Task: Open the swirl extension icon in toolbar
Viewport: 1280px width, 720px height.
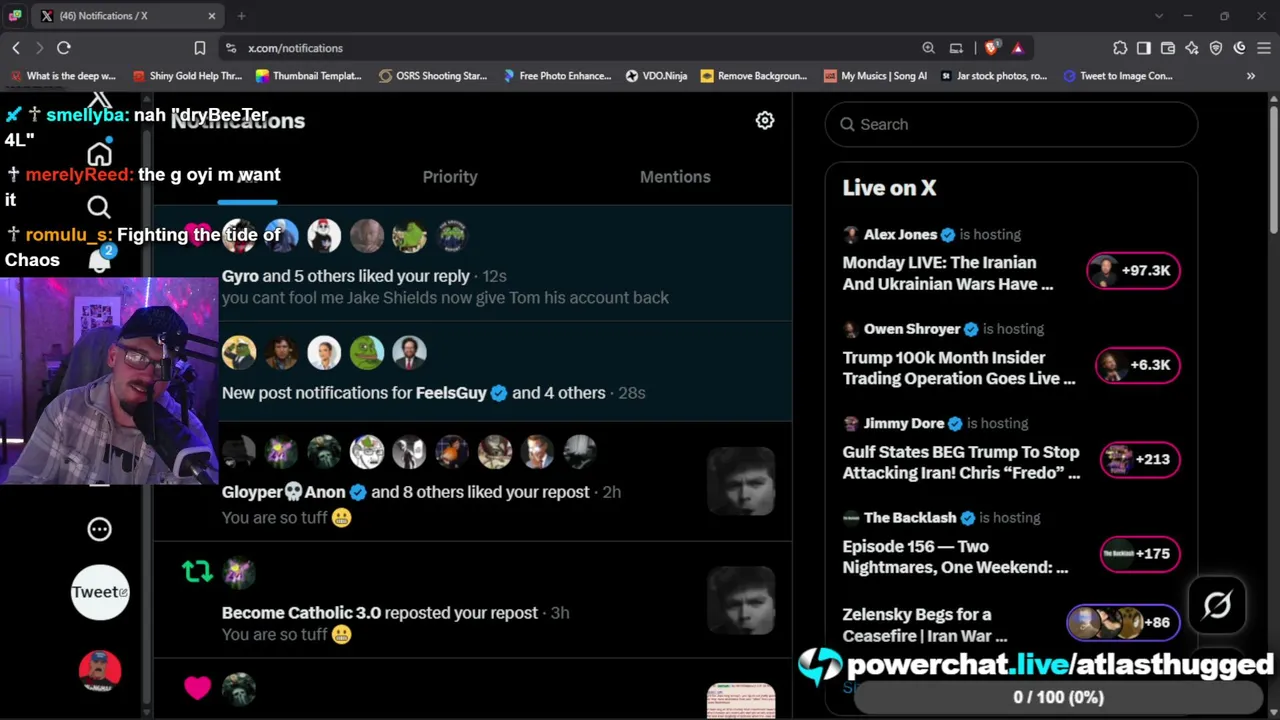Action: (1240, 48)
